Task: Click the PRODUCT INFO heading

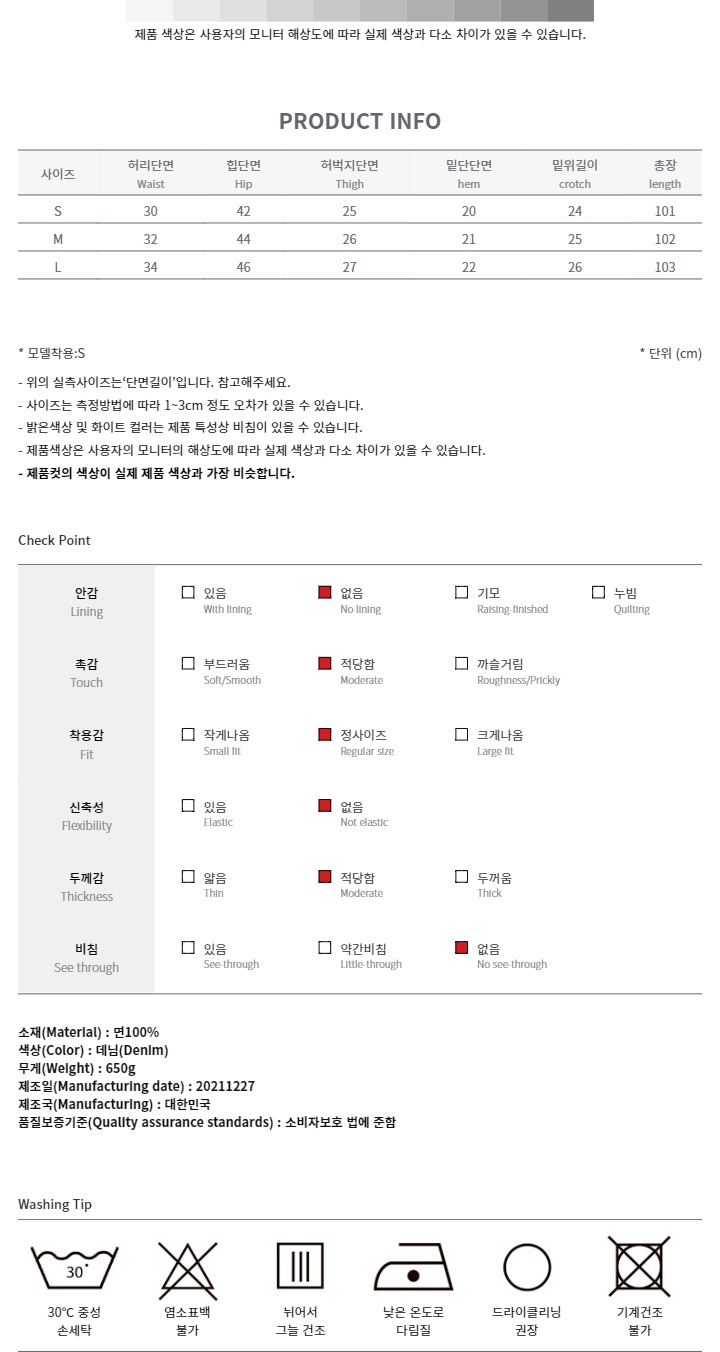Action: (x=360, y=121)
